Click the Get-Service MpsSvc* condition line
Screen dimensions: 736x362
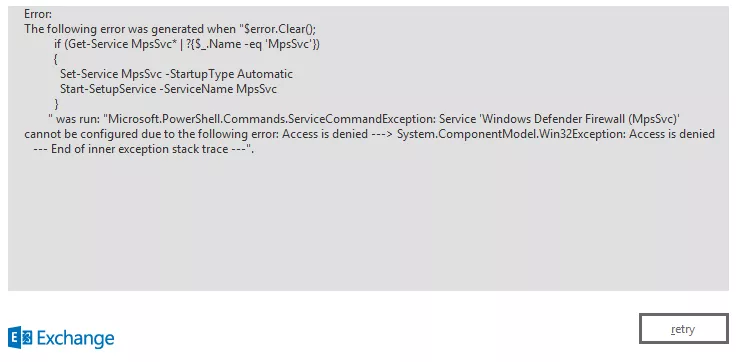[187, 44]
